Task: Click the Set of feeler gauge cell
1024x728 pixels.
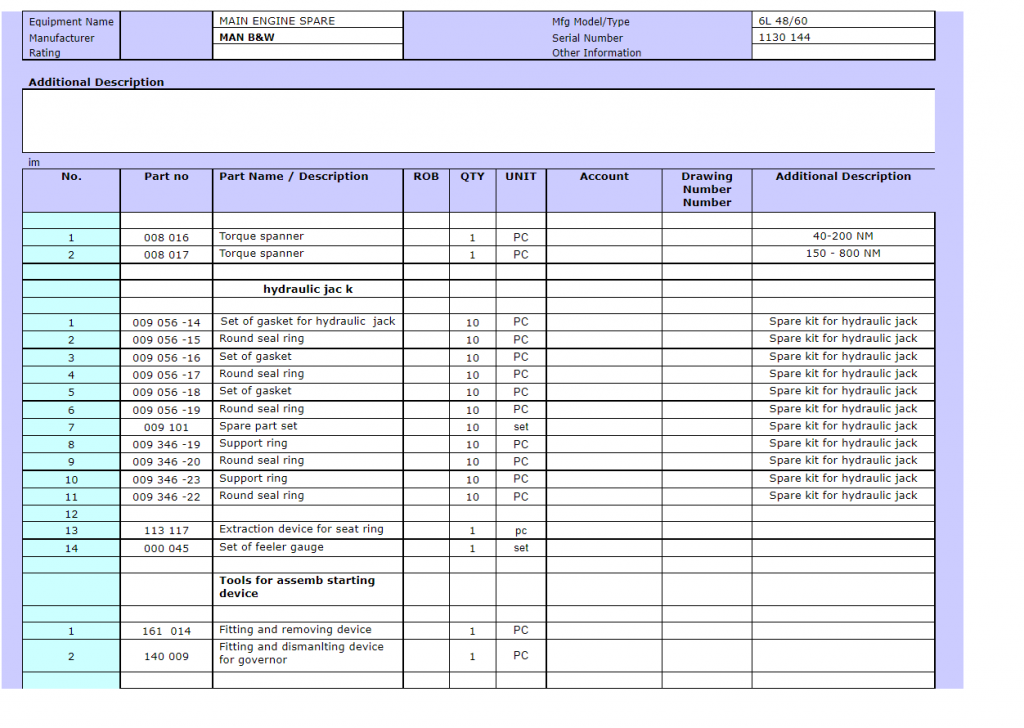Action: pyautogui.click(x=307, y=548)
